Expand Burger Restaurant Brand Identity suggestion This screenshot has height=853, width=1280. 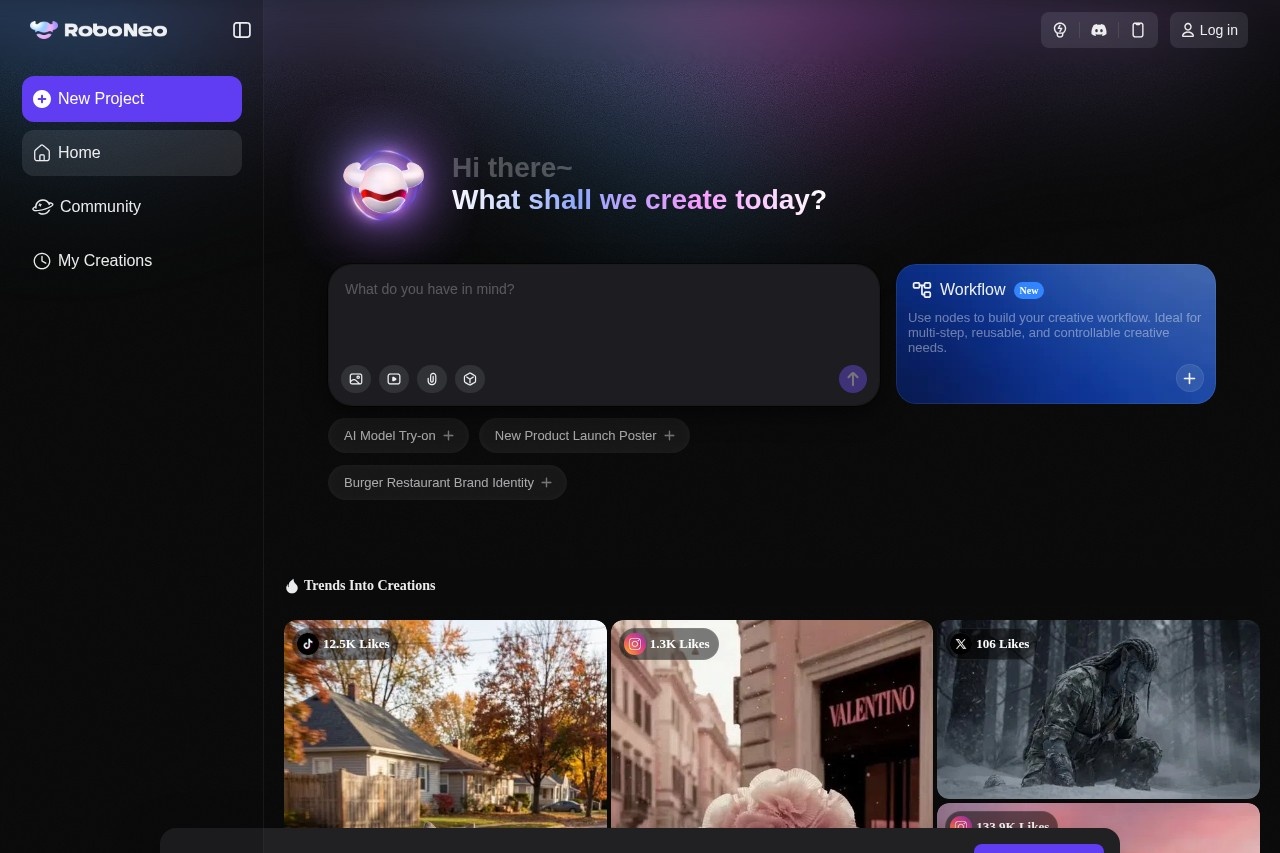[447, 483]
